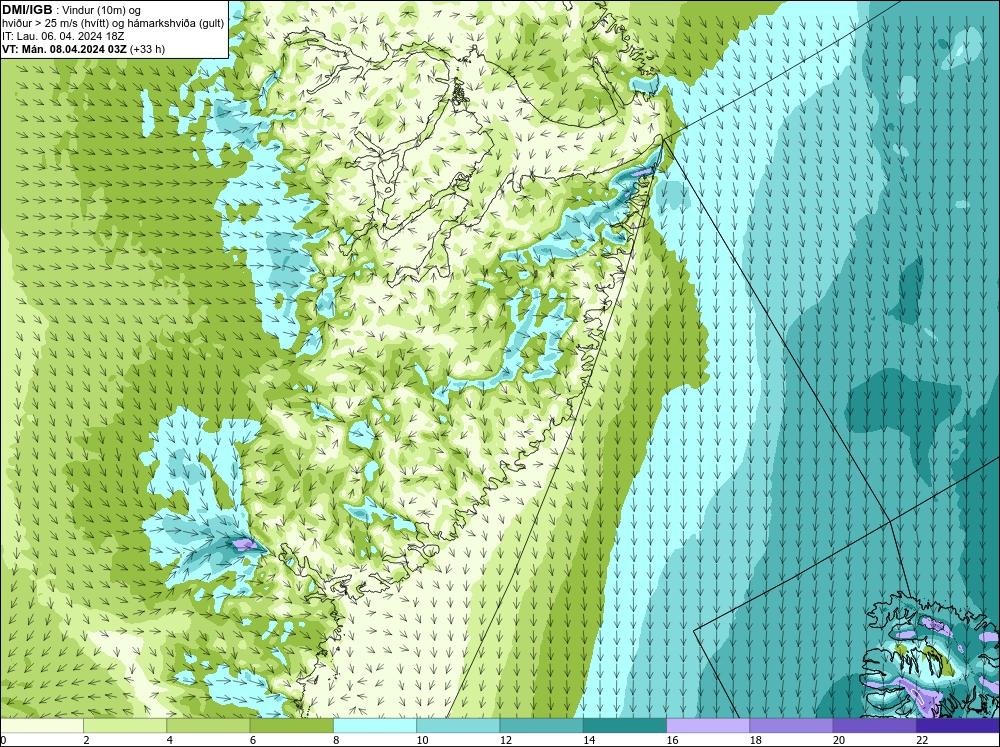Click the 14-16 m/s dark teal legend swatch
1000x747 pixels.
[625, 725]
